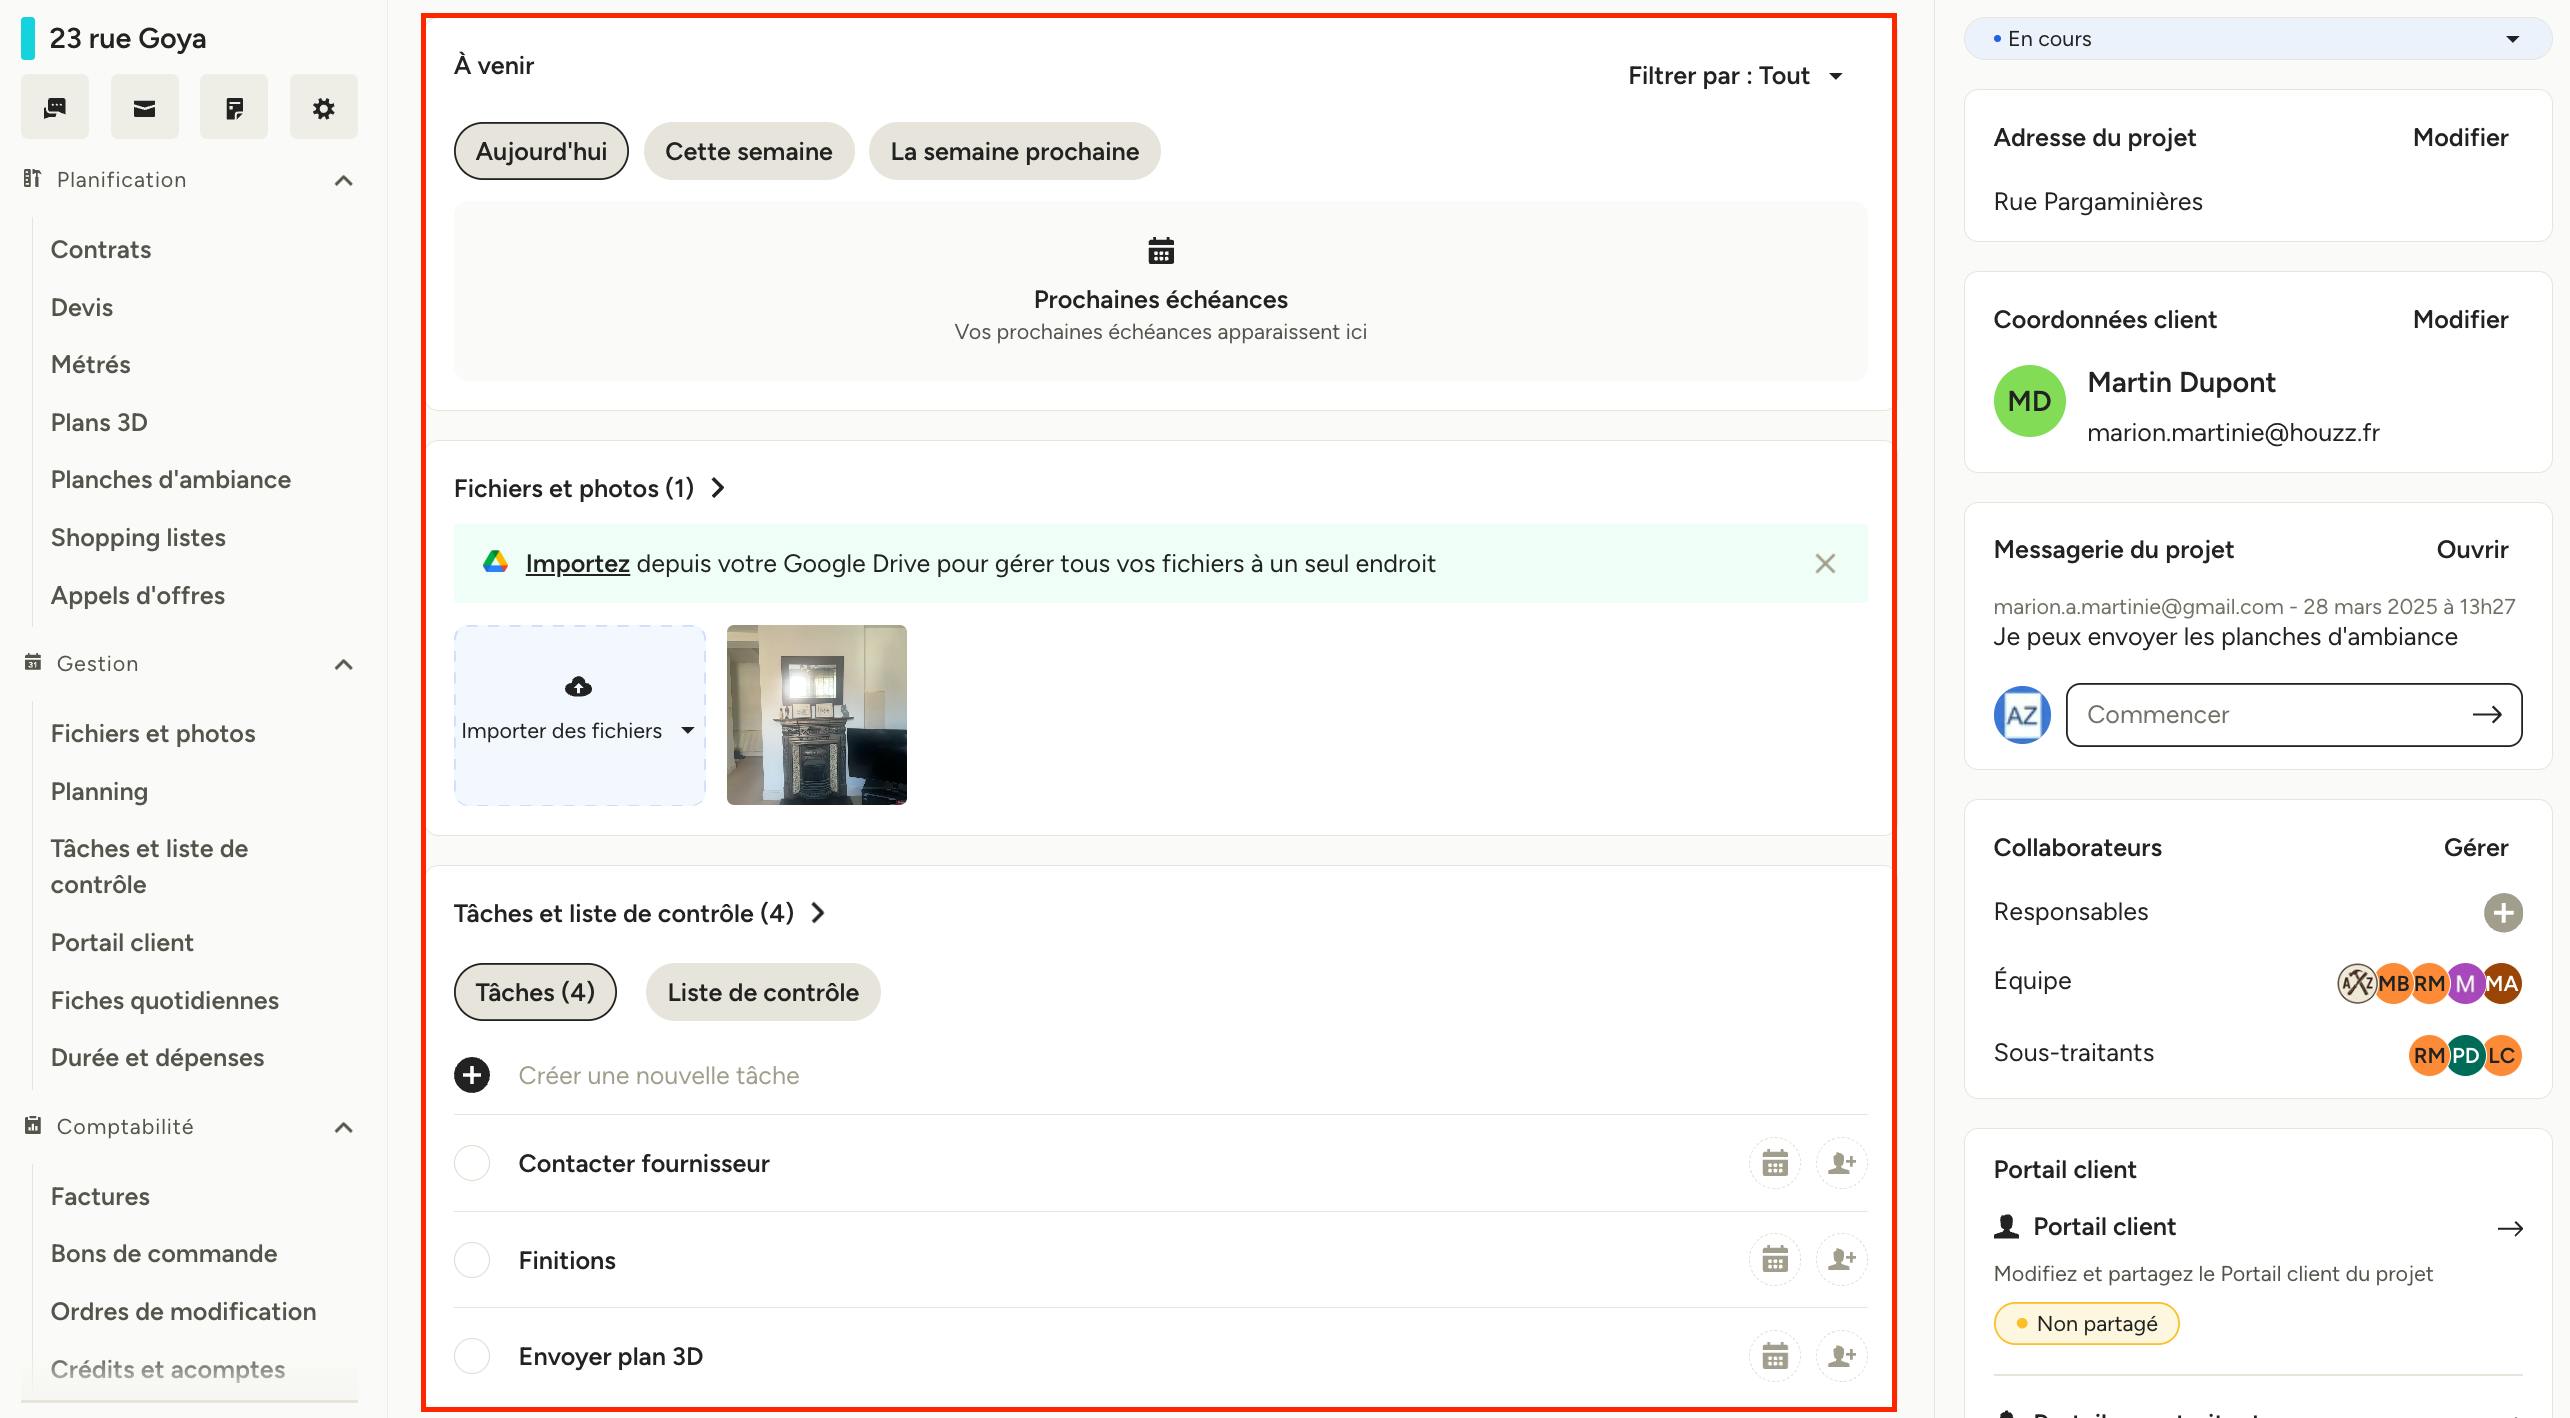Check off the Finitions task

click(472, 1260)
